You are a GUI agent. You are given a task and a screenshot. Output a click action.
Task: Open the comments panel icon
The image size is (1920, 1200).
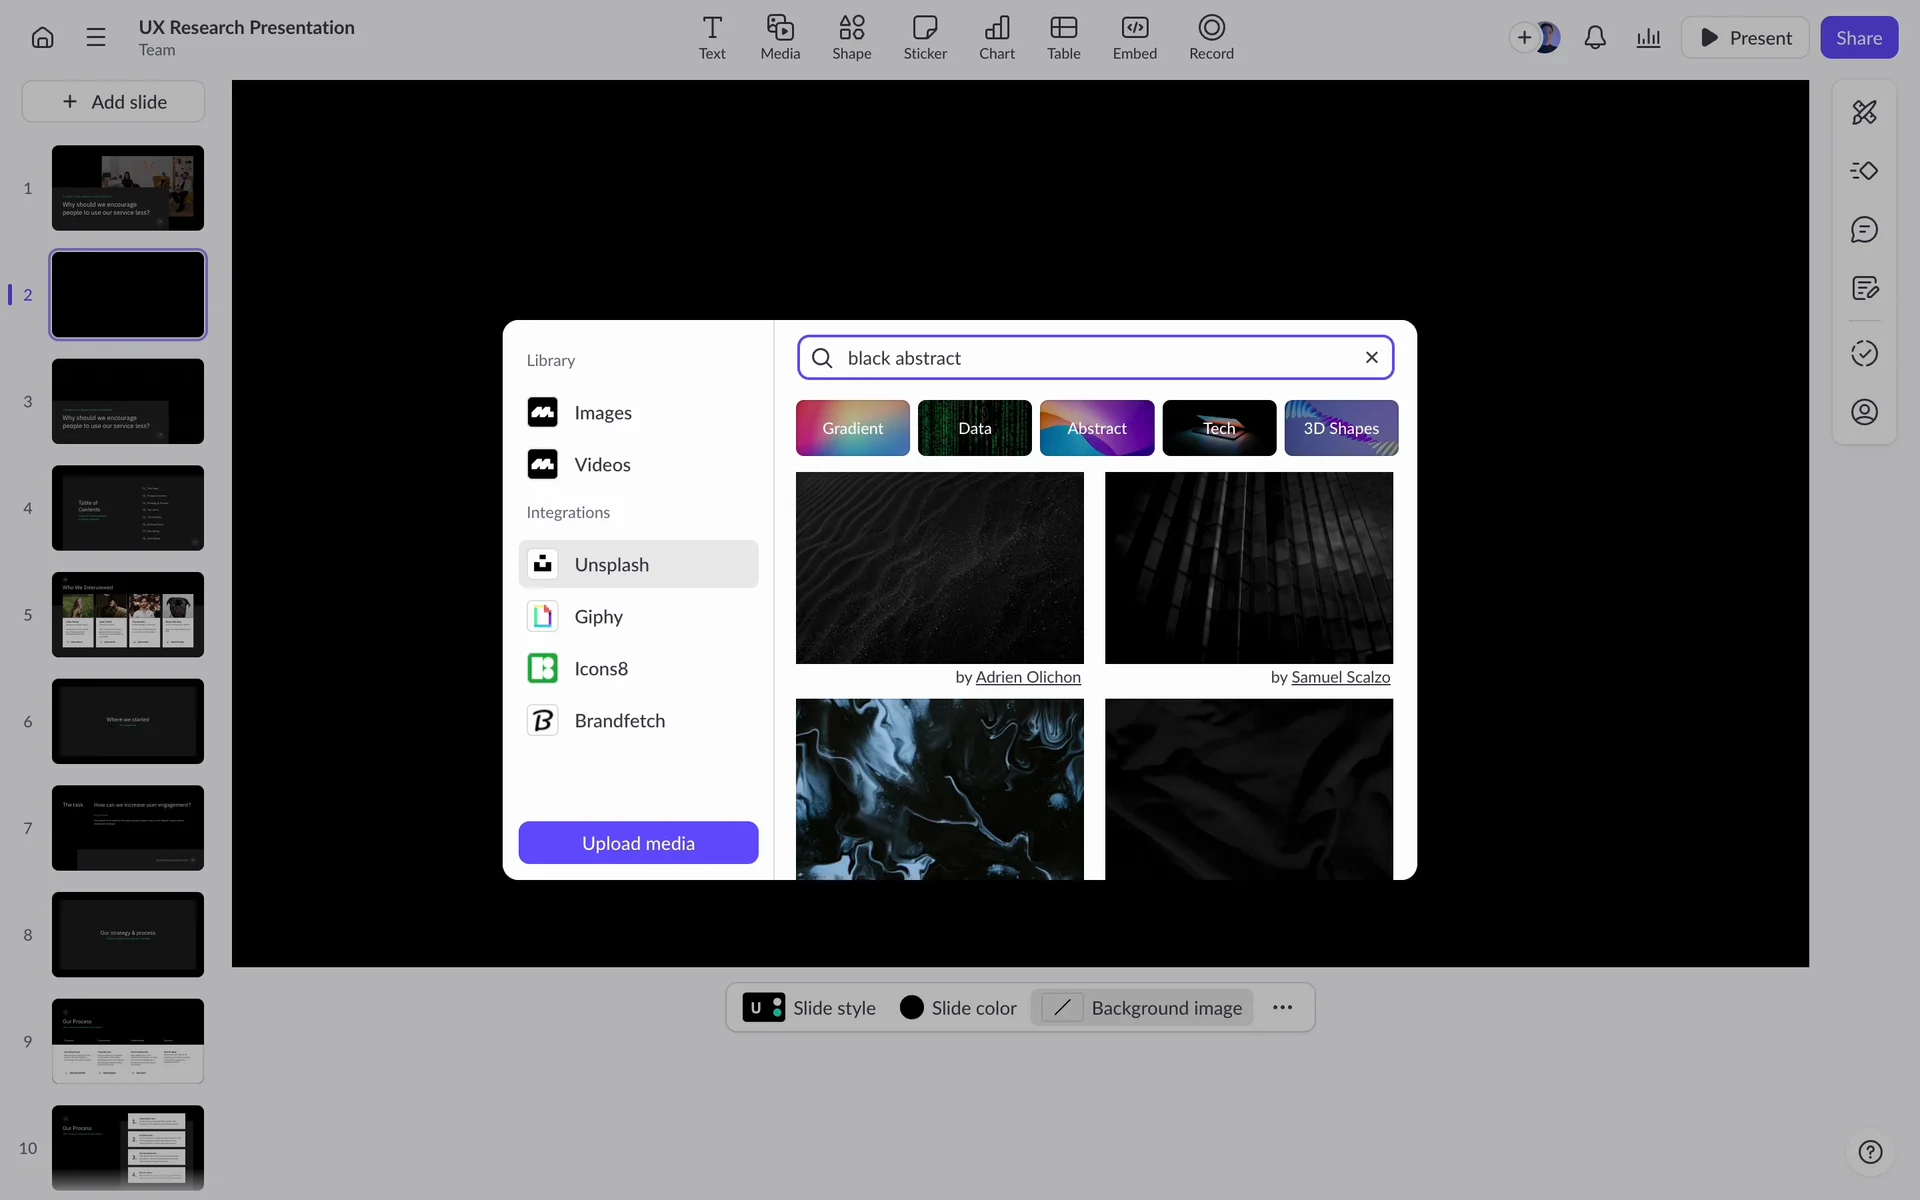1864,230
